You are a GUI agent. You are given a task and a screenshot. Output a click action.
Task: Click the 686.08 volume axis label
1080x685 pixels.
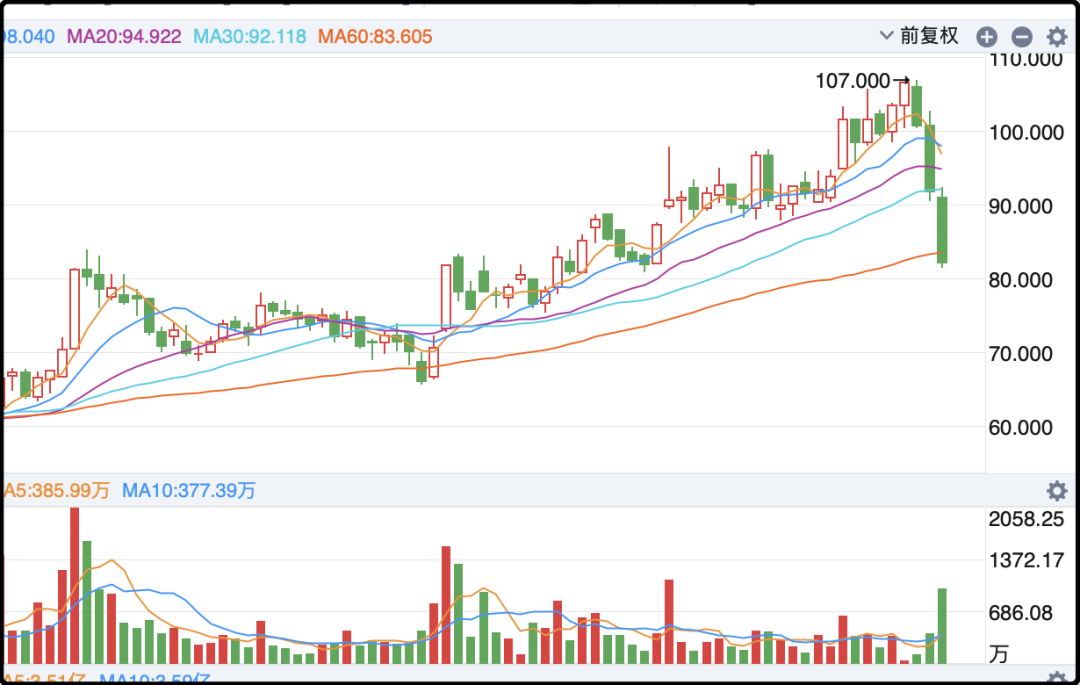point(1021,613)
